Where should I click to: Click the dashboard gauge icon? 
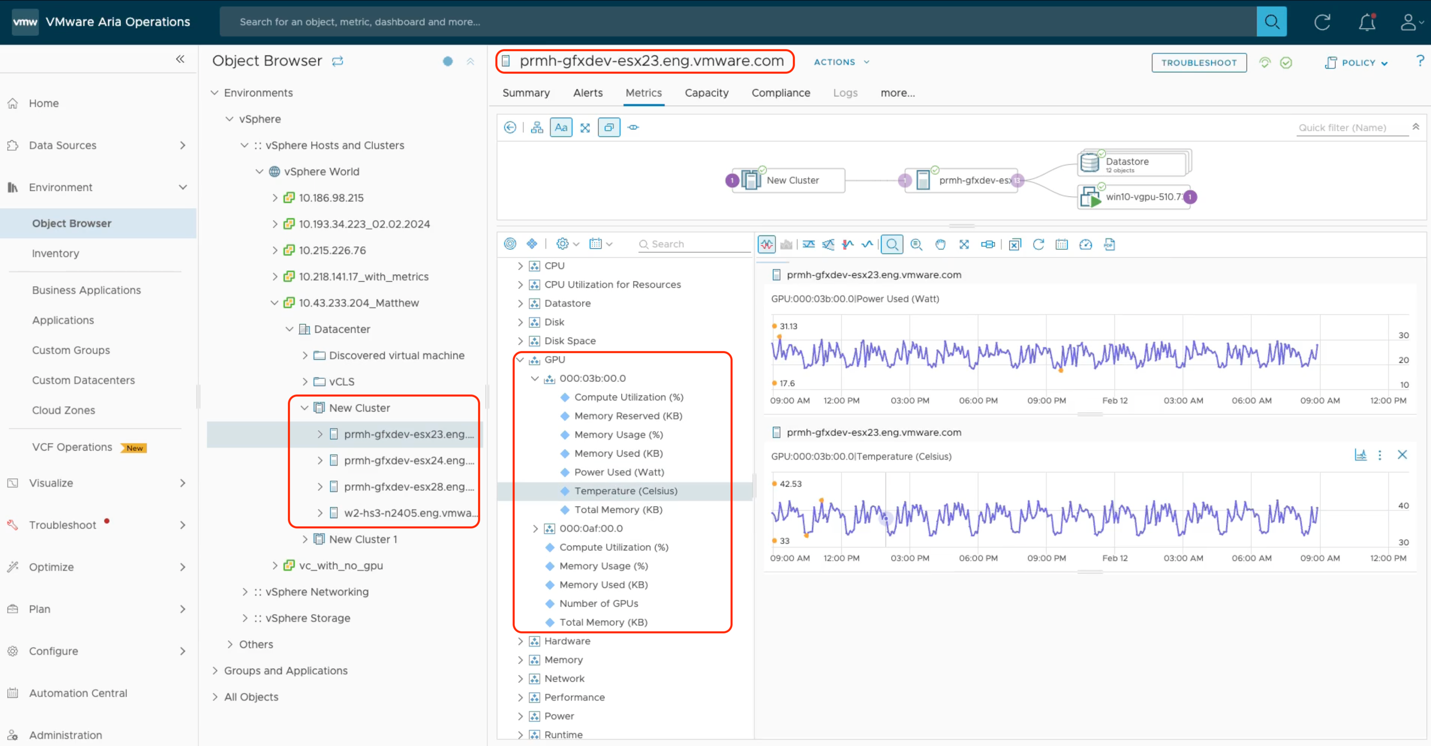[1086, 244]
